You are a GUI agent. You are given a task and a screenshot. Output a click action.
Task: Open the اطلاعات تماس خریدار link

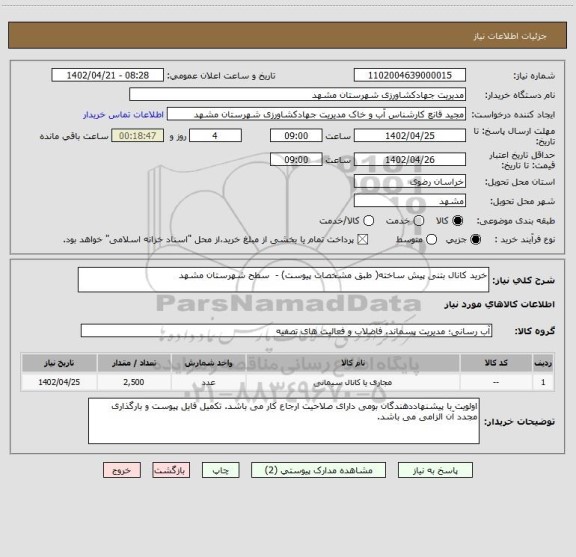(x=123, y=115)
